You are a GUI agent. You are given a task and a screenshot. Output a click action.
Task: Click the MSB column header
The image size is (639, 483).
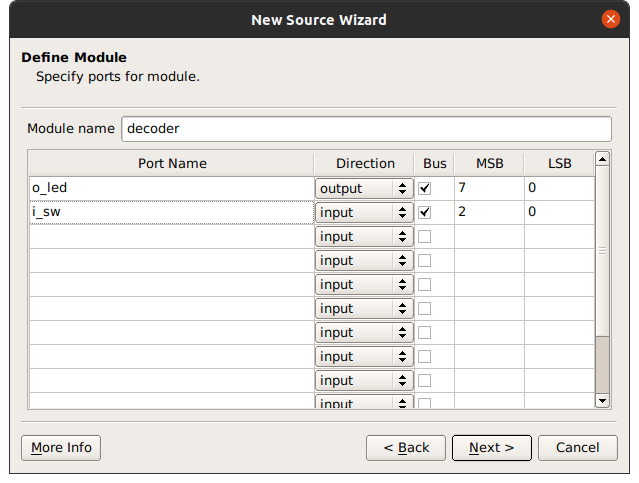coord(489,163)
